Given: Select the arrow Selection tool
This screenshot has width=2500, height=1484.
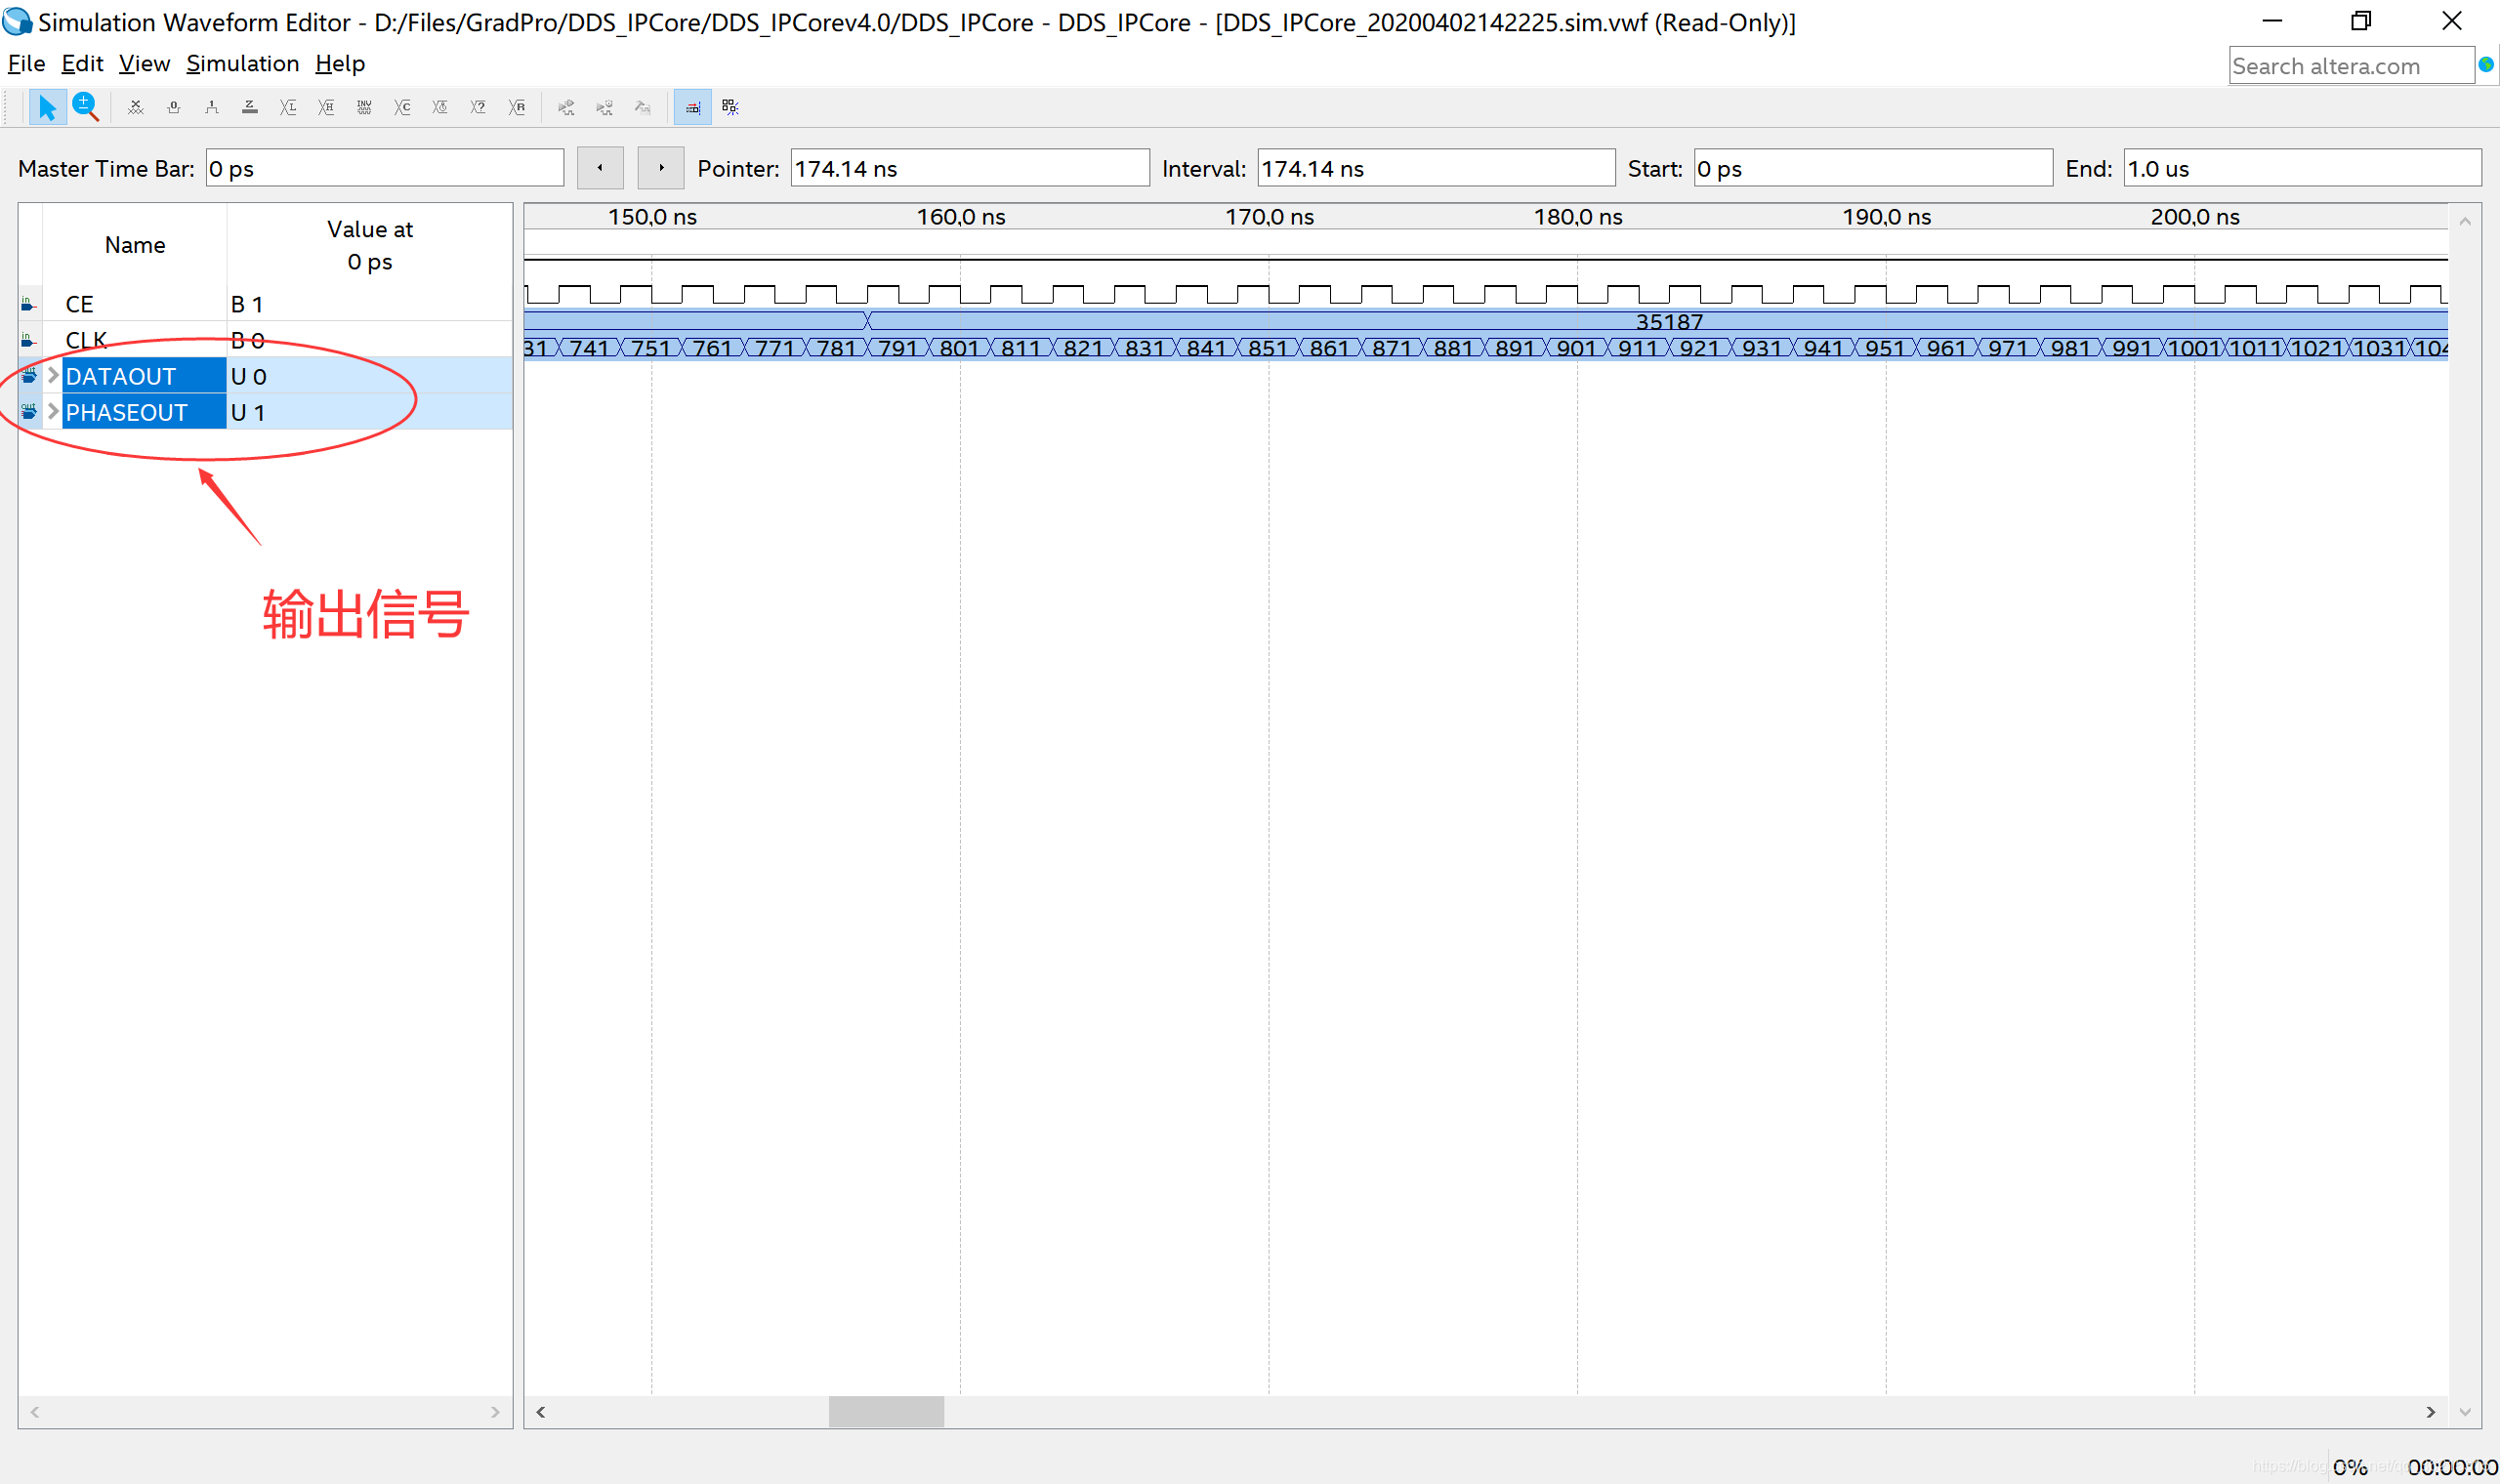Looking at the screenshot, I should point(46,107).
